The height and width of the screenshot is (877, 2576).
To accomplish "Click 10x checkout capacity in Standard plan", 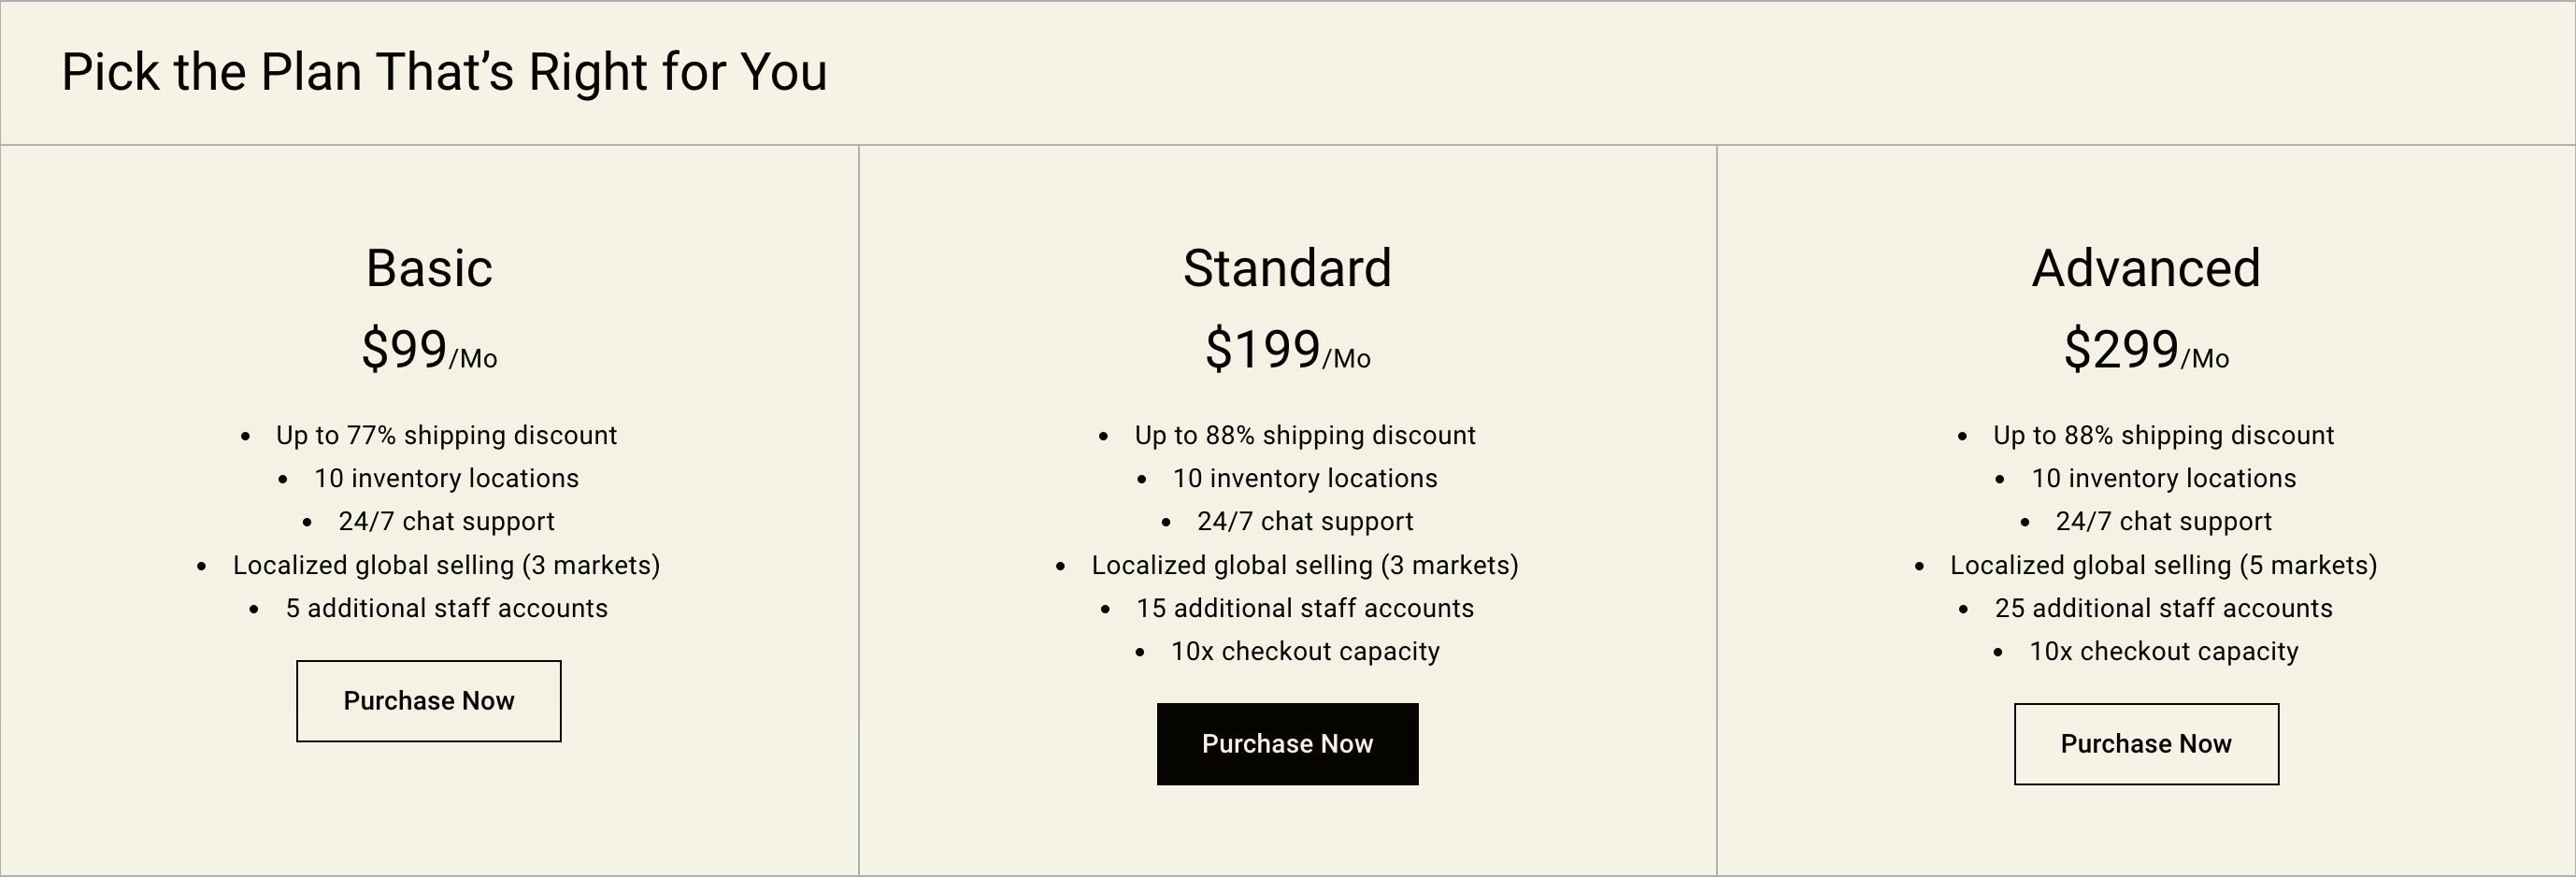I will pyautogui.click(x=1305, y=651).
